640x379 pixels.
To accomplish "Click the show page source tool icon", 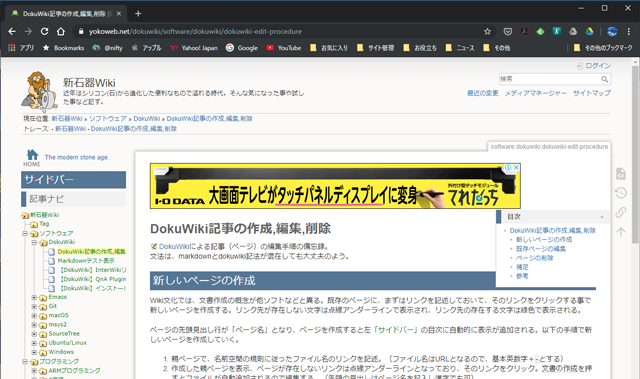I will click(x=621, y=173).
